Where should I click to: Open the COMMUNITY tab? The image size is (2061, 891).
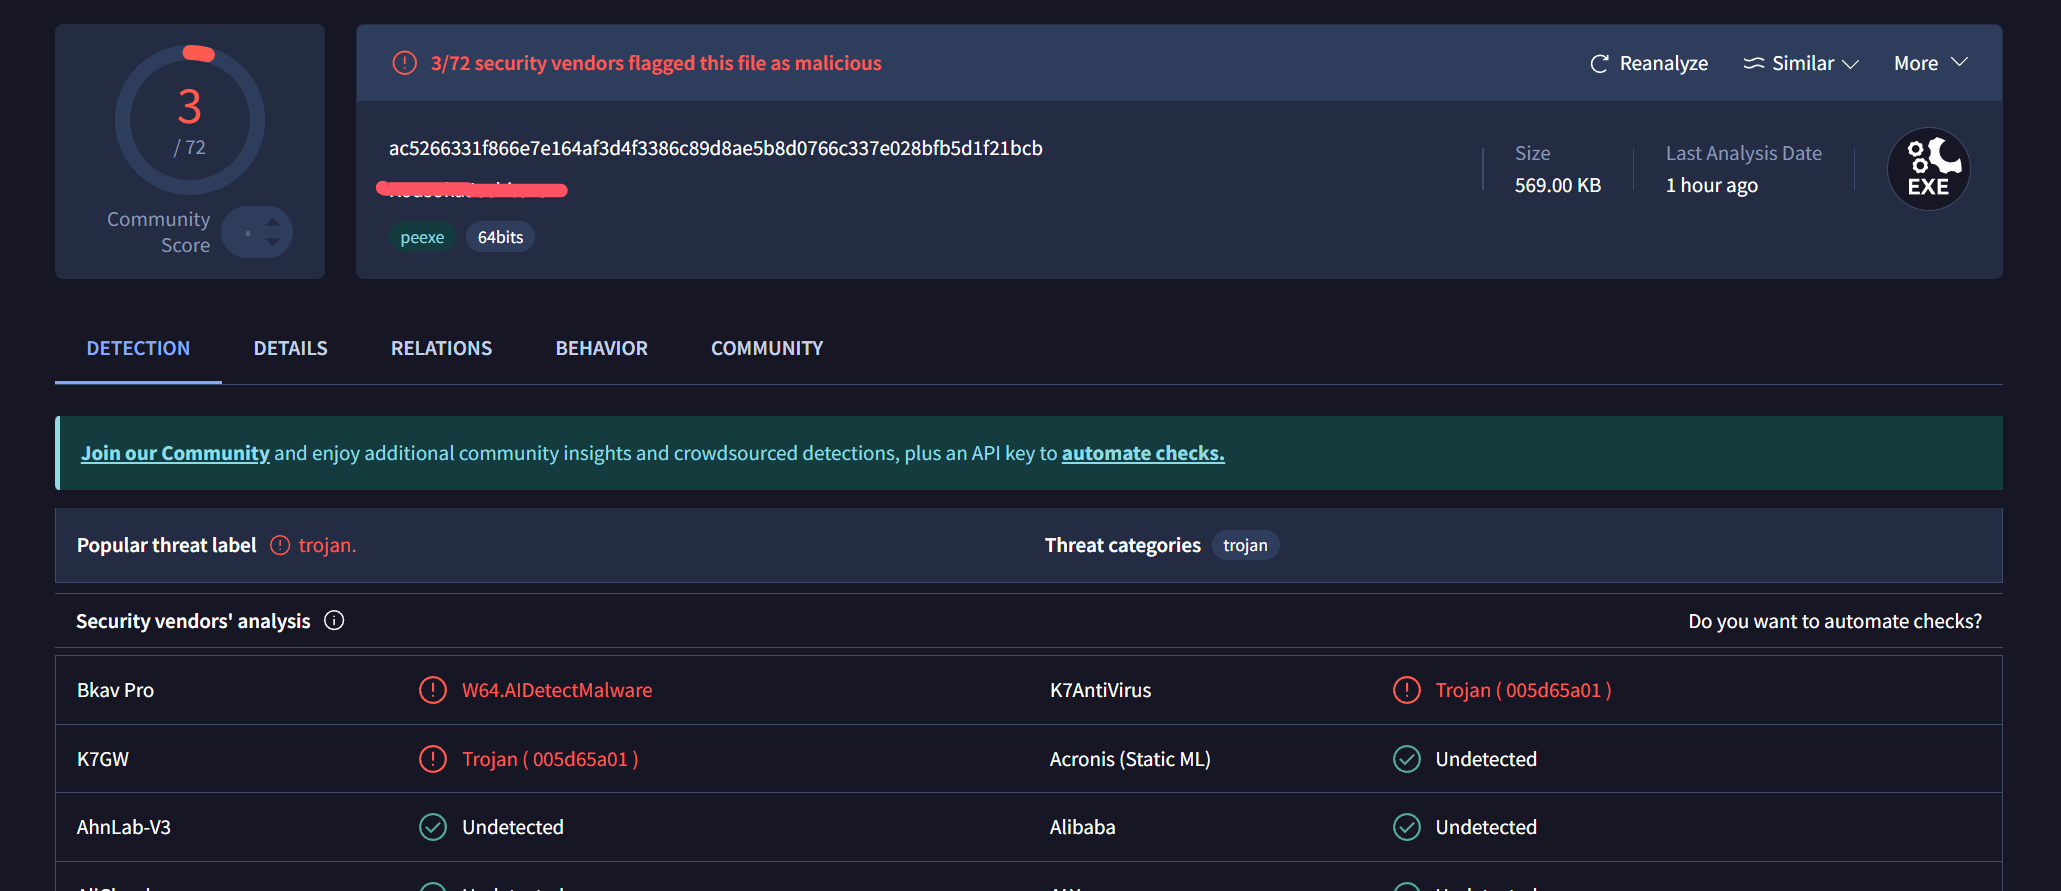tap(767, 348)
